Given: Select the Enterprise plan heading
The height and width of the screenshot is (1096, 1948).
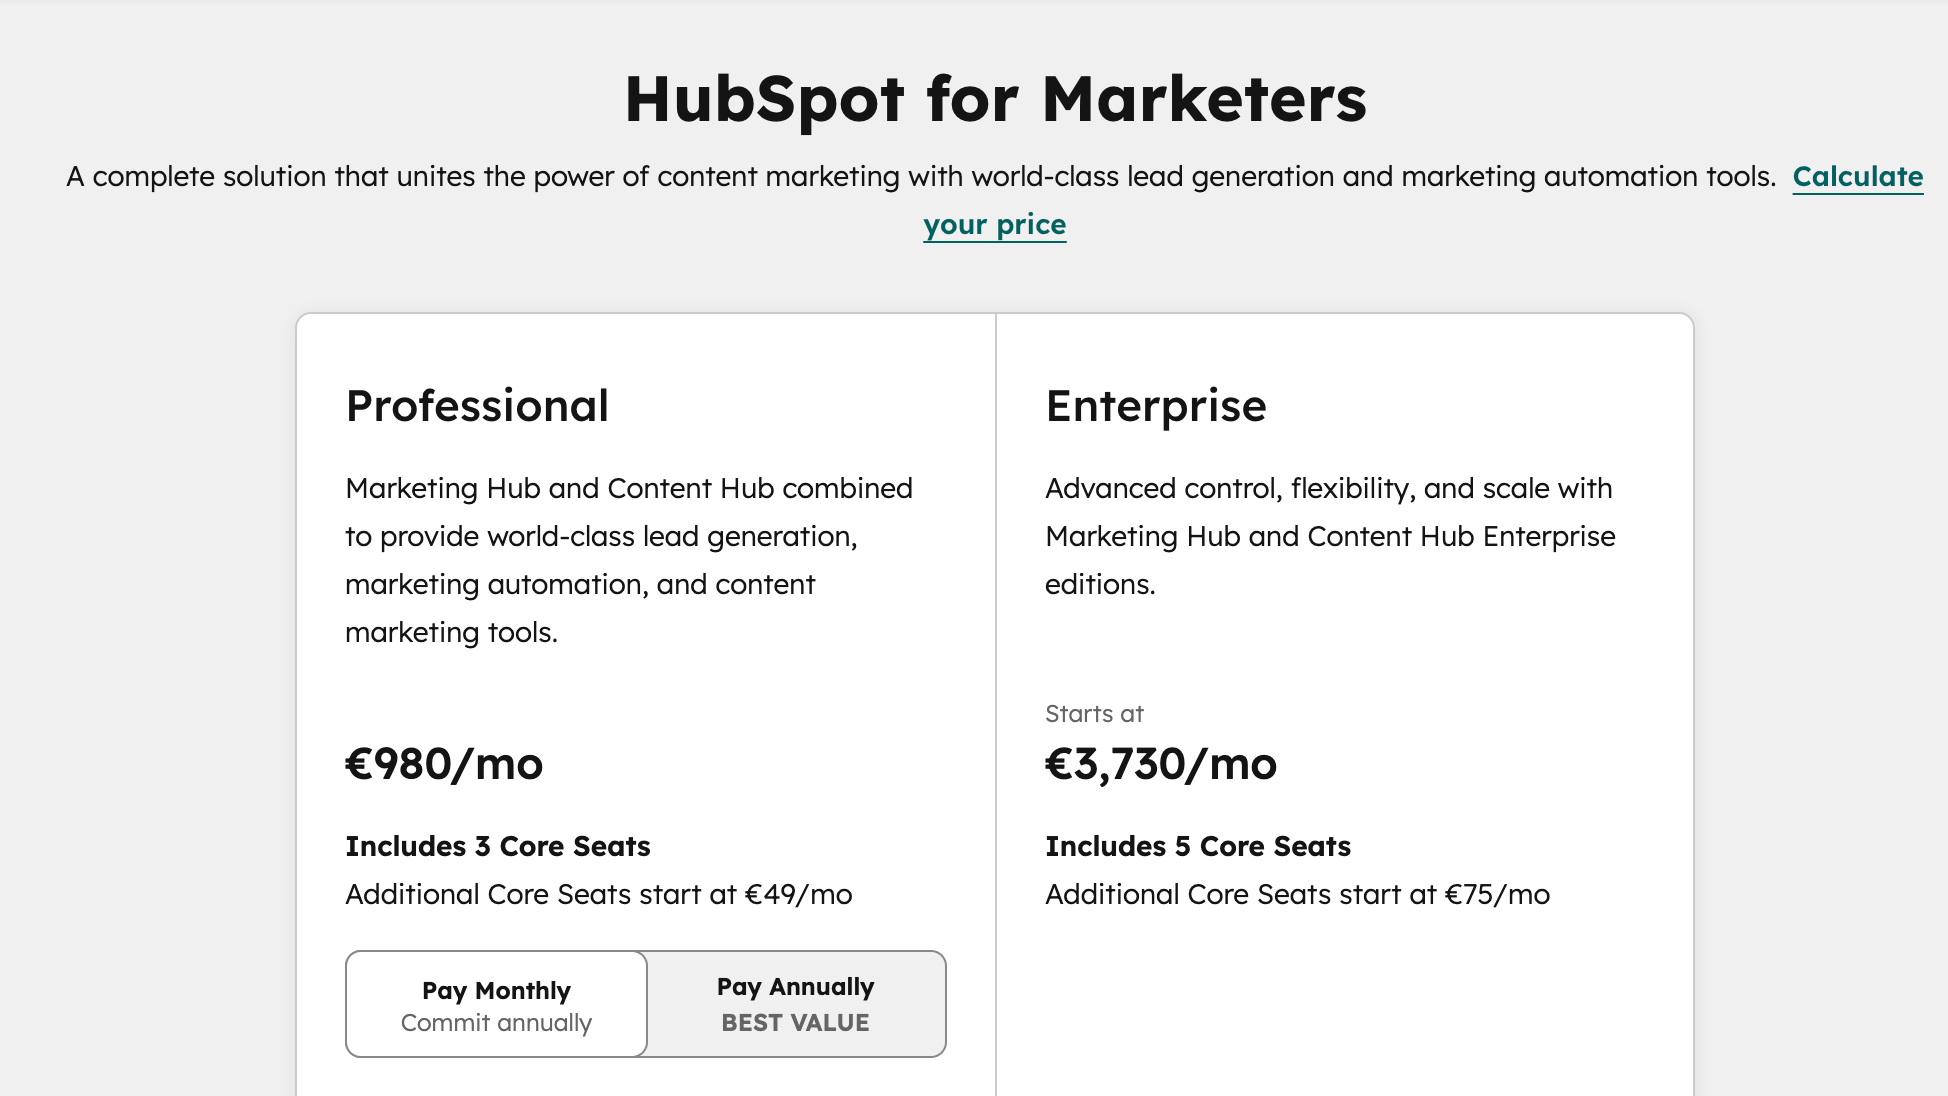Looking at the screenshot, I should point(1155,406).
